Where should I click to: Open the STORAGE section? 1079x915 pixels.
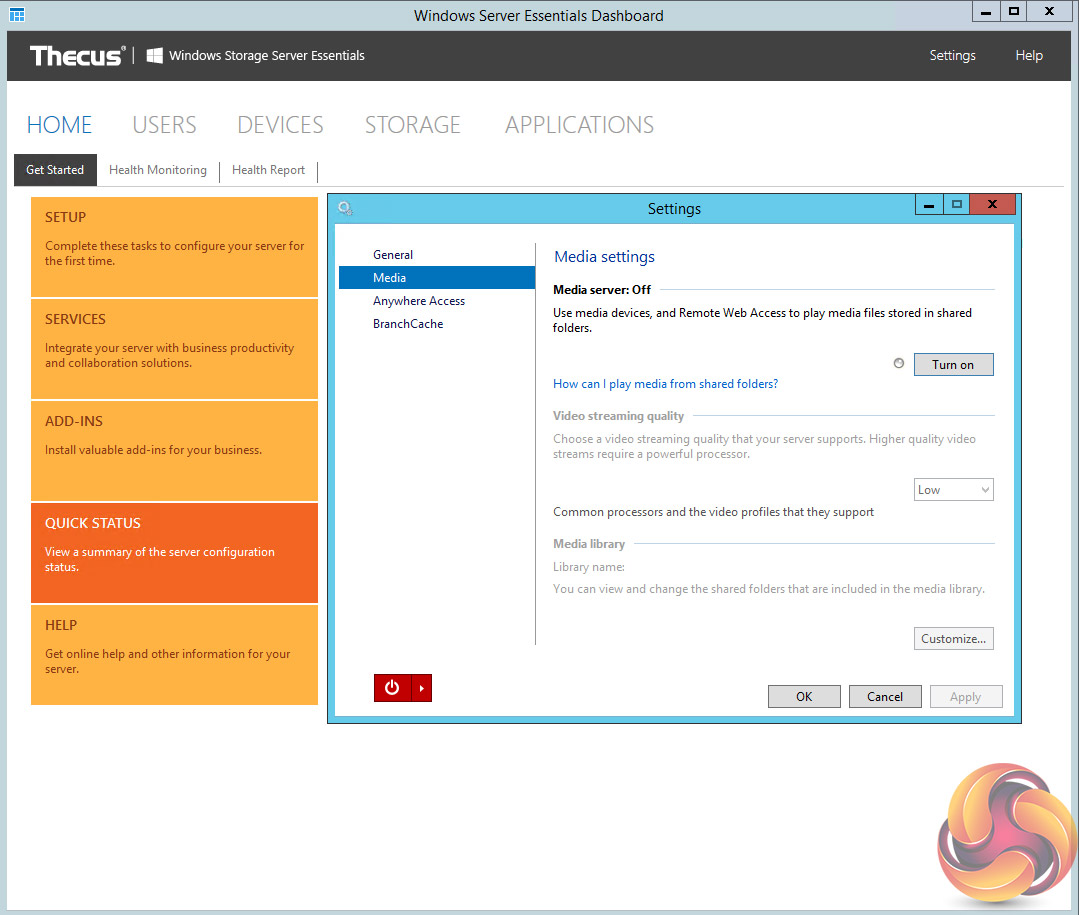point(413,125)
